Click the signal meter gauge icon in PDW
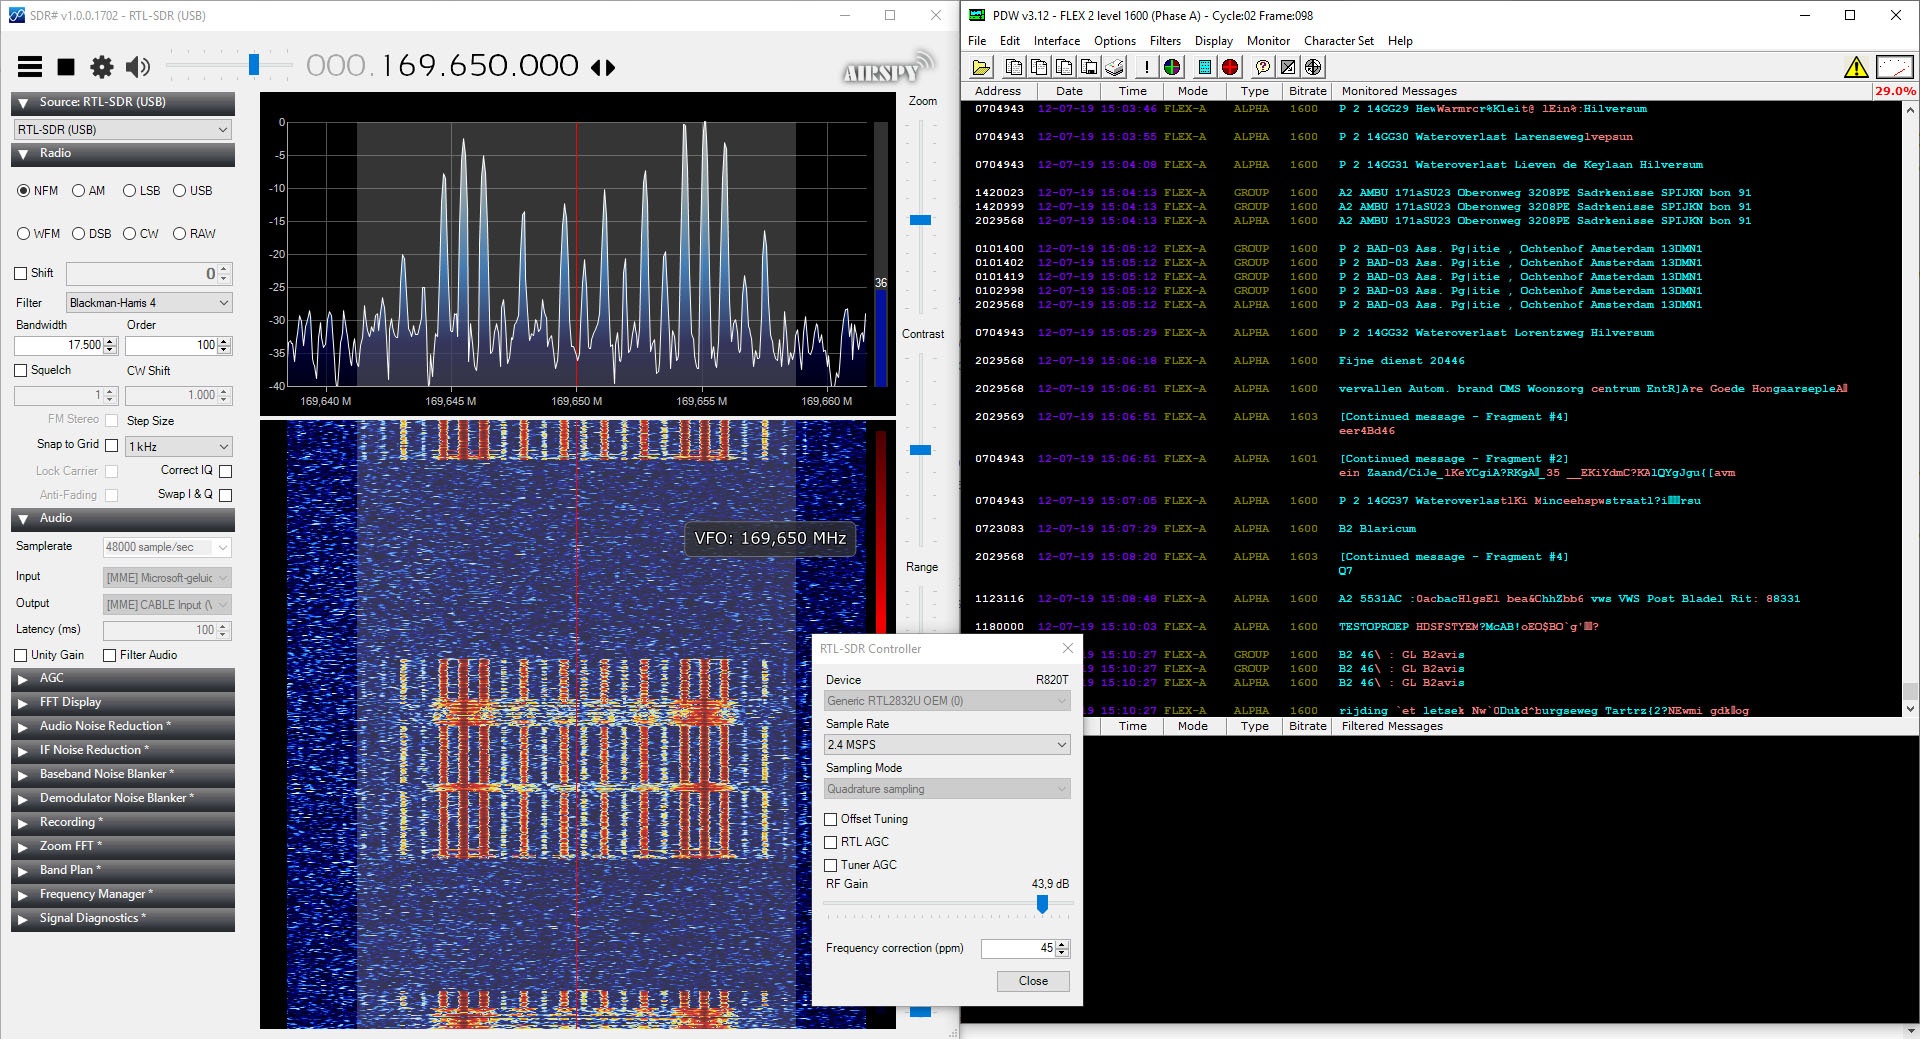This screenshot has width=1920, height=1039. (x=1894, y=67)
